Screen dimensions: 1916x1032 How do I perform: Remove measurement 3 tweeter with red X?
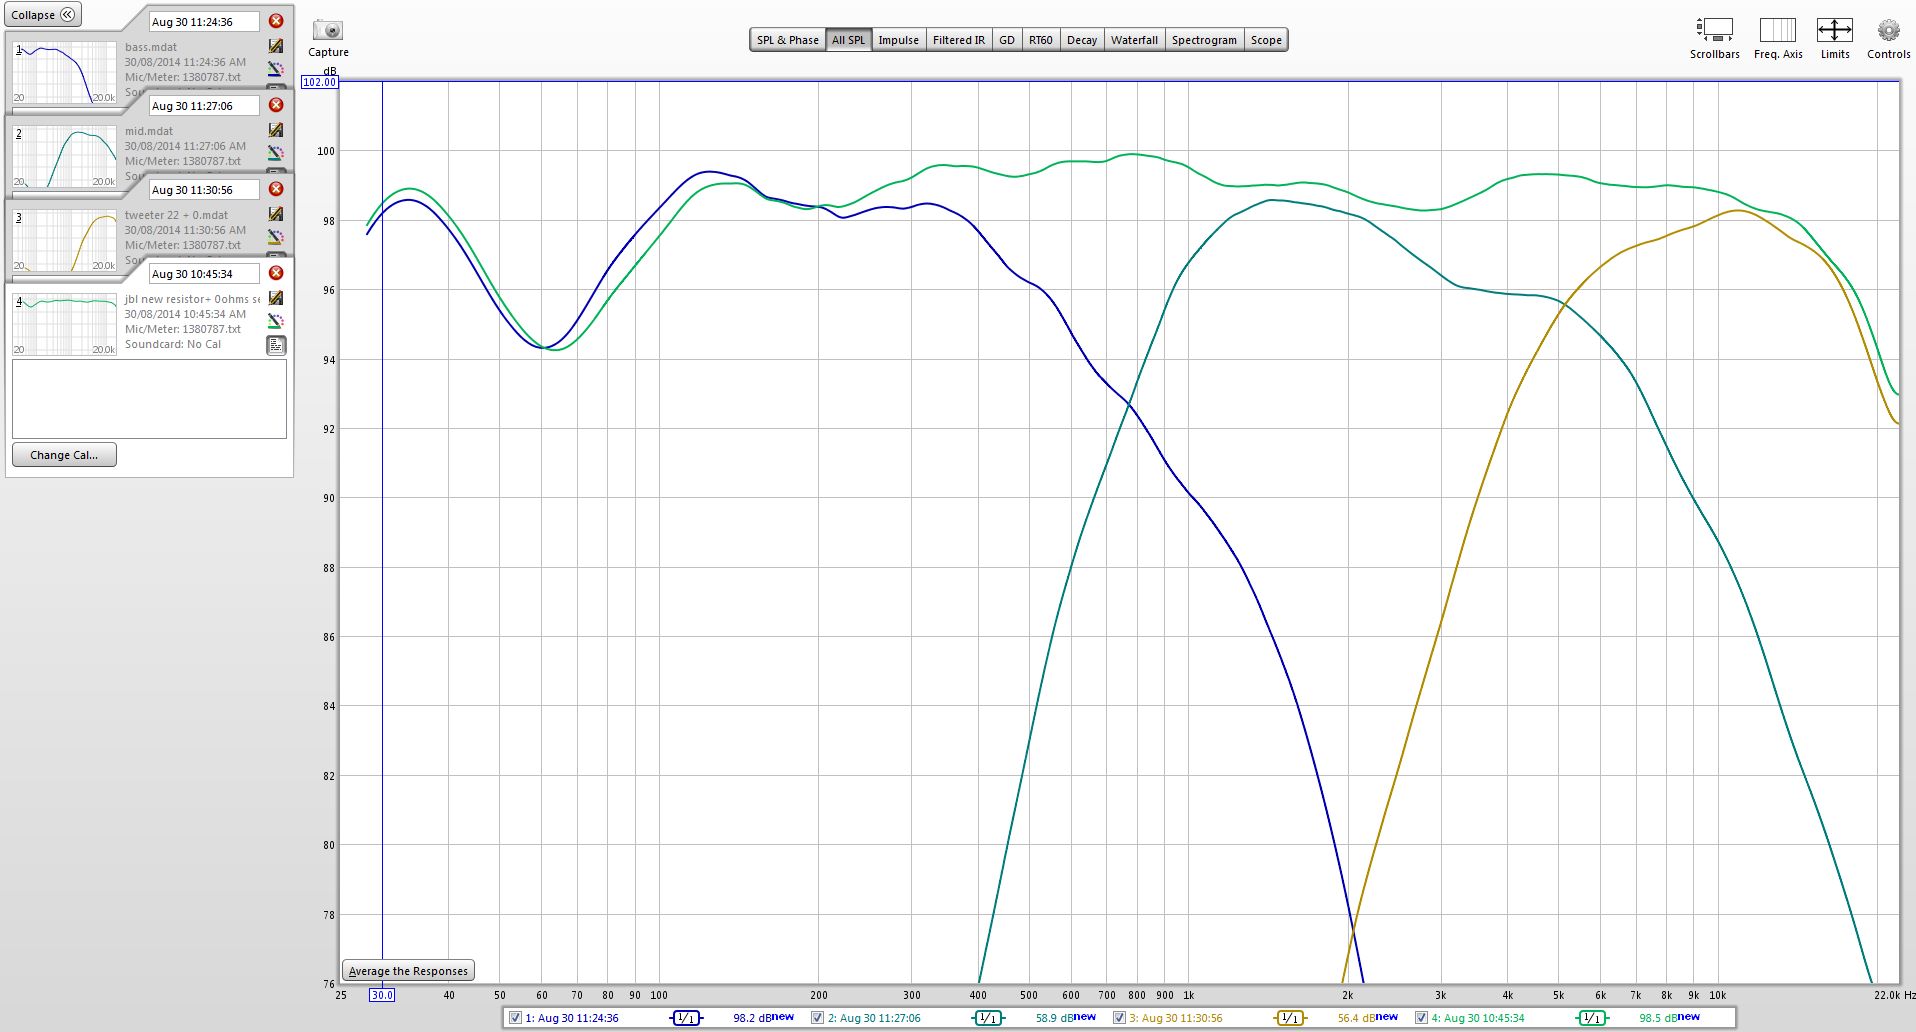click(276, 189)
